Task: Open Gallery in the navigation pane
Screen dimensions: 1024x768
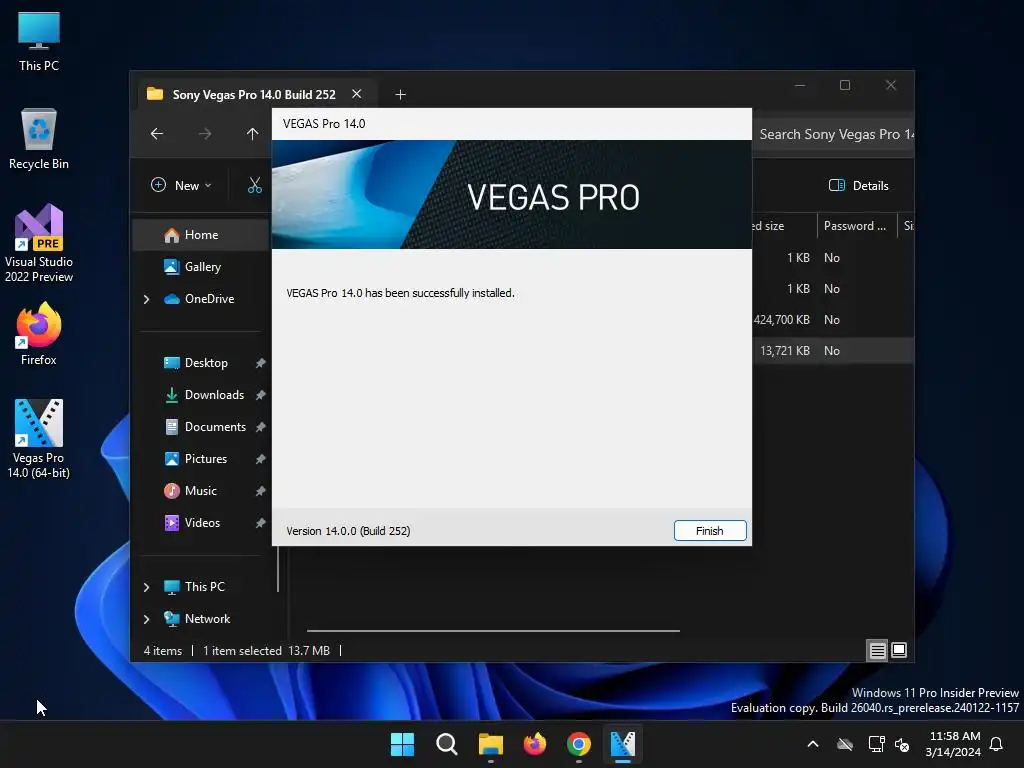Action: (202, 267)
